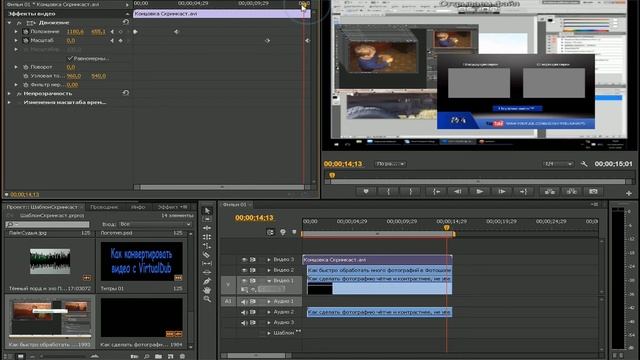This screenshot has width=640, height=360.
Task: Click Go to In point button
Action: 436,191
